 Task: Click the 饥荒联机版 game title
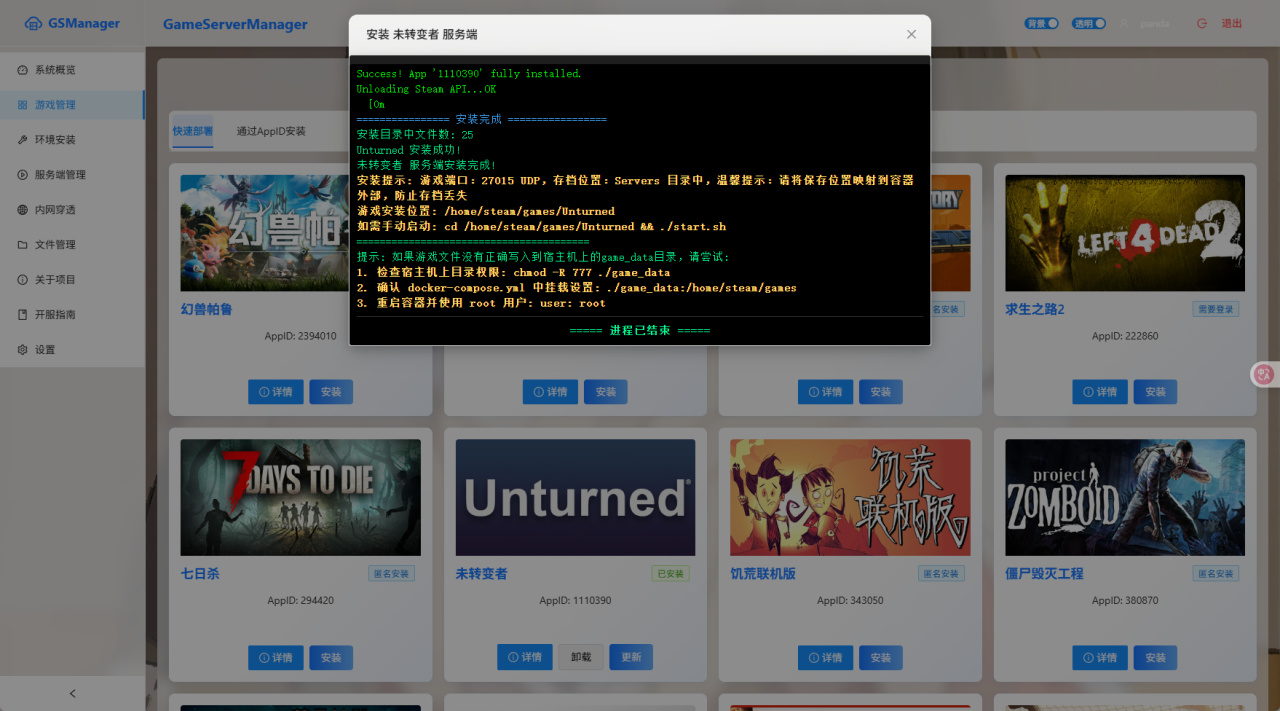pyautogui.click(x=763, y=574)
